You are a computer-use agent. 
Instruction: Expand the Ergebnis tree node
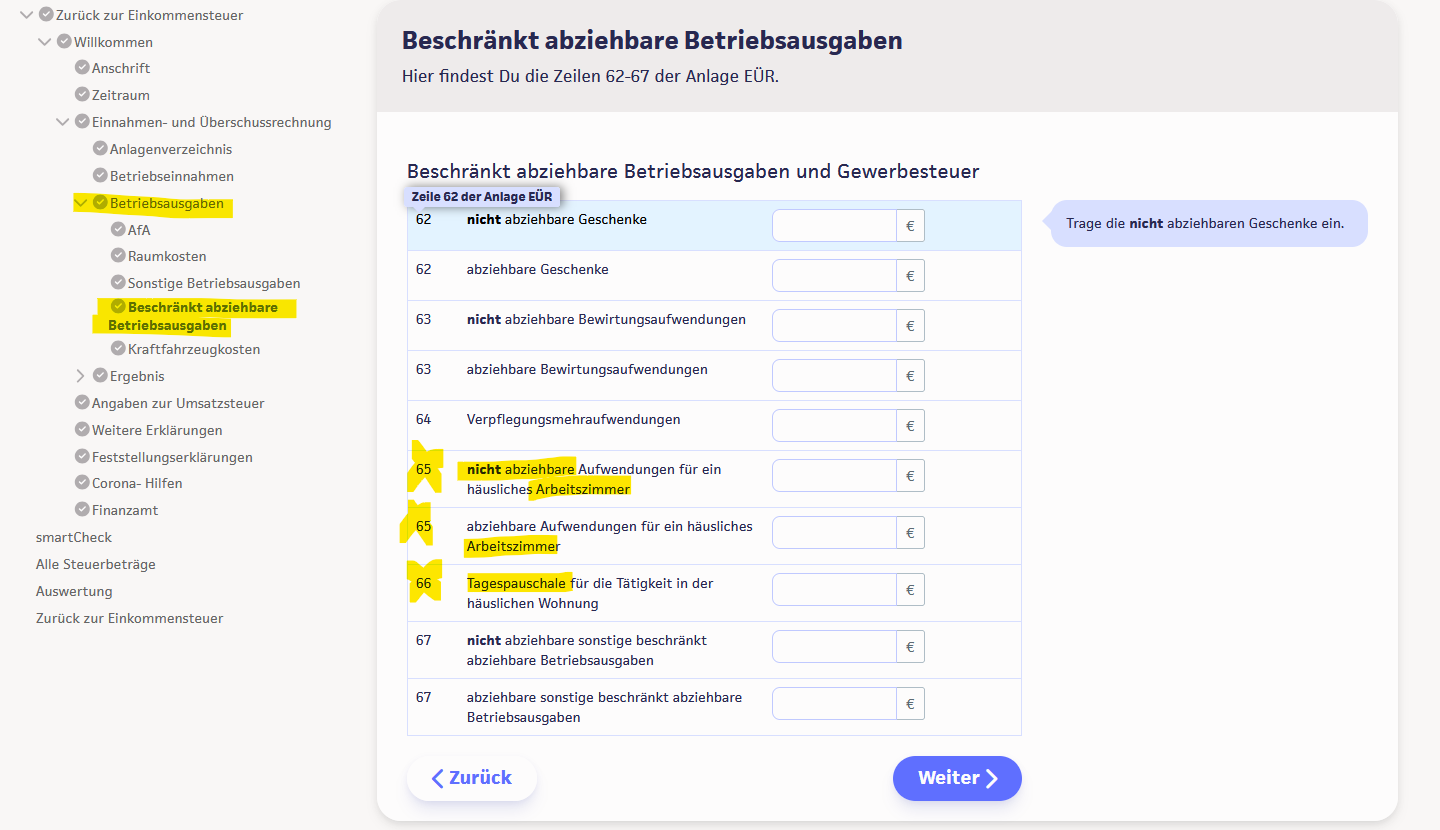click(81, 376)
